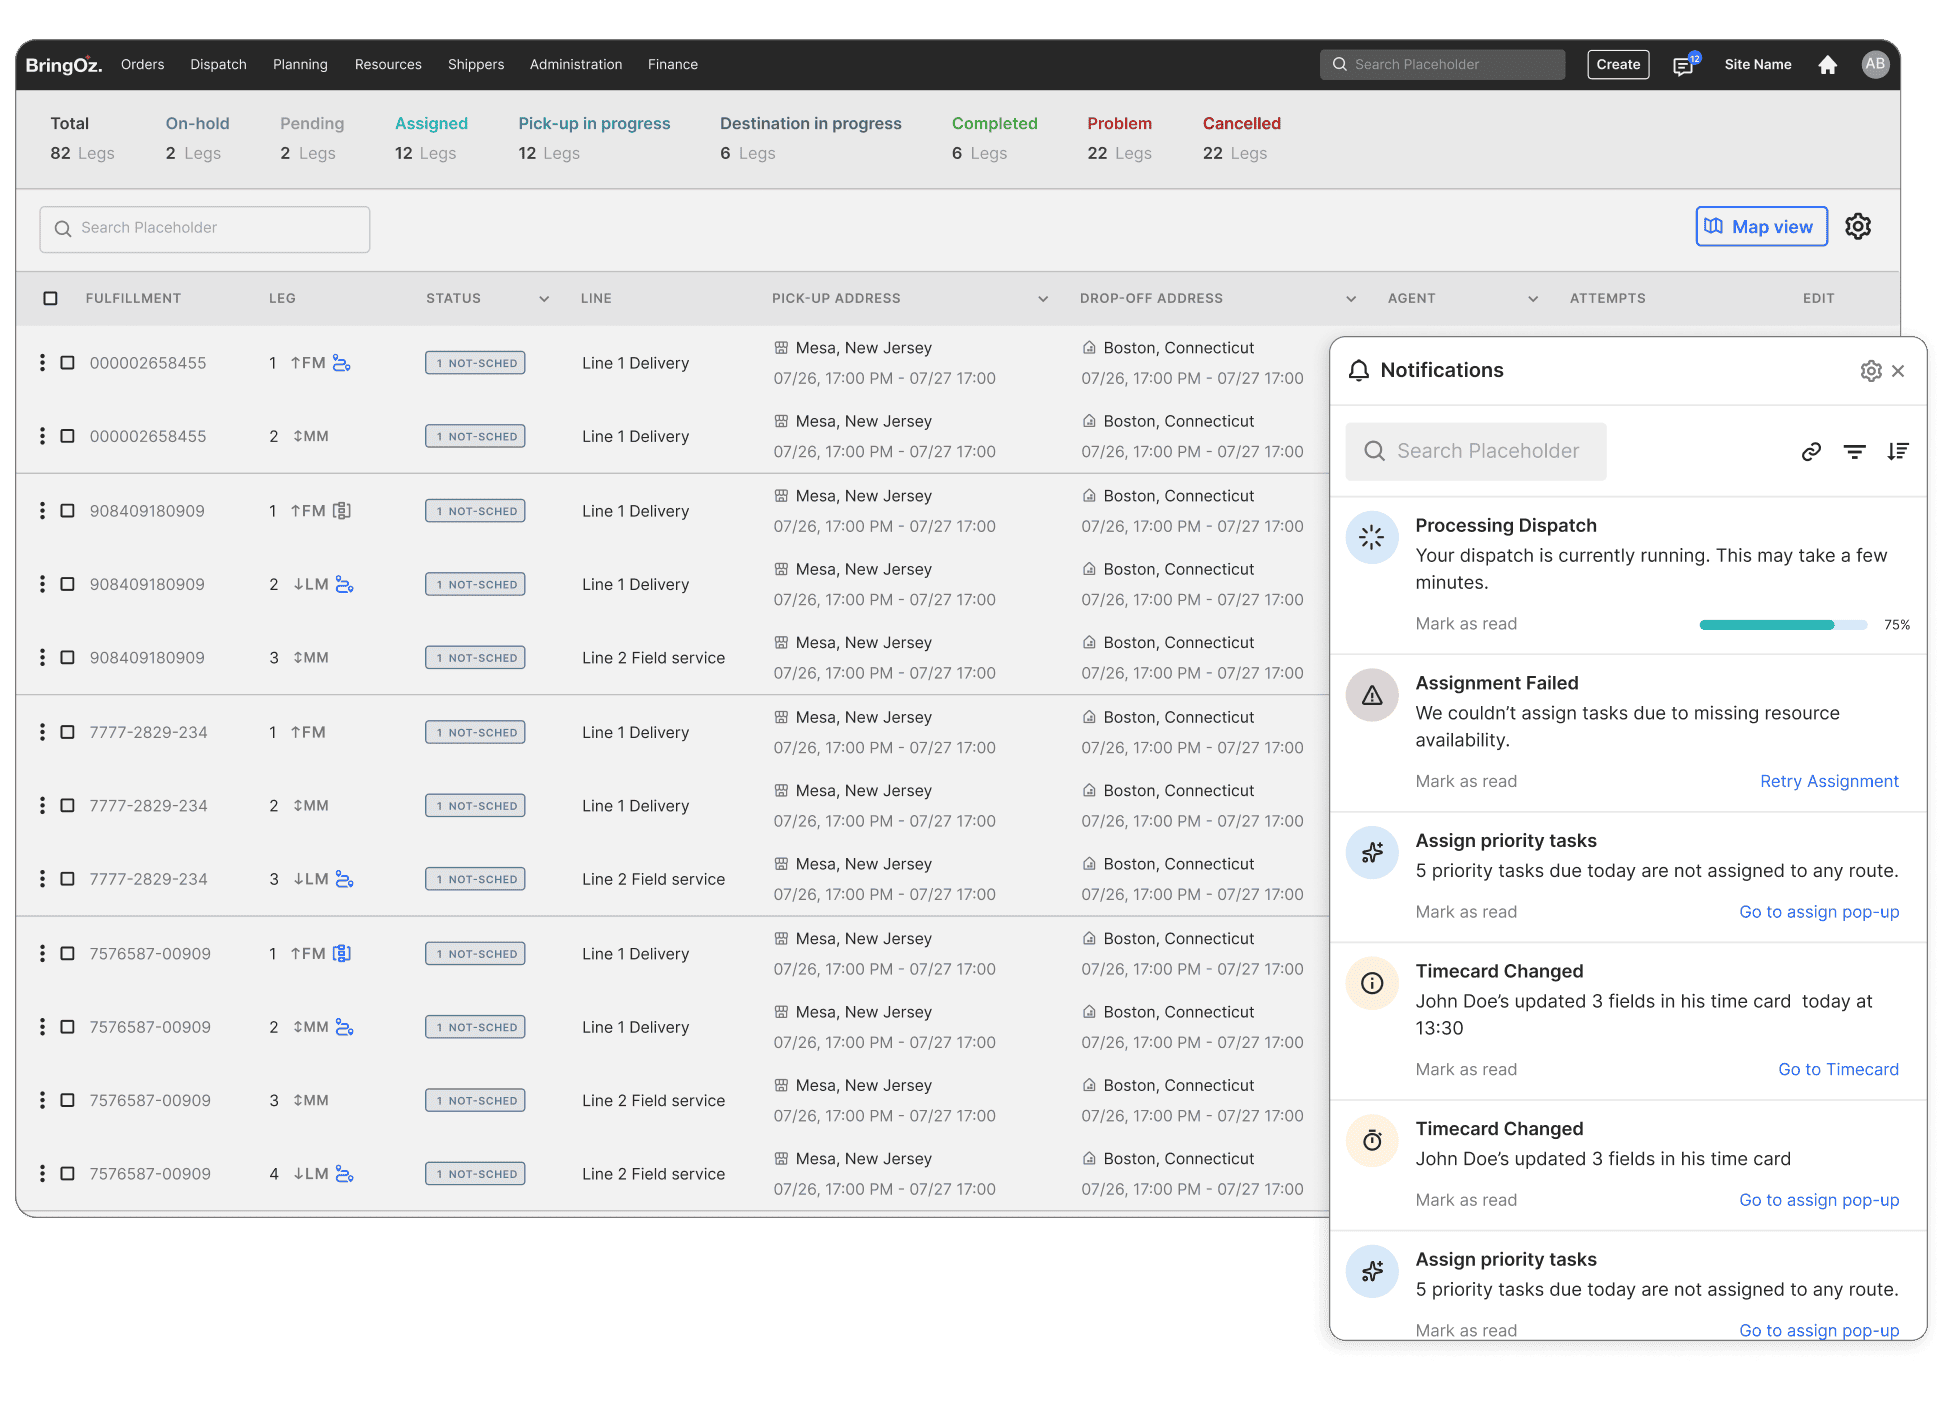Image resolution: width=1956 pixels, height=1401 pixels.
Task: Click the Processing Dispatch spinner icon
Action: point(1372,537)
